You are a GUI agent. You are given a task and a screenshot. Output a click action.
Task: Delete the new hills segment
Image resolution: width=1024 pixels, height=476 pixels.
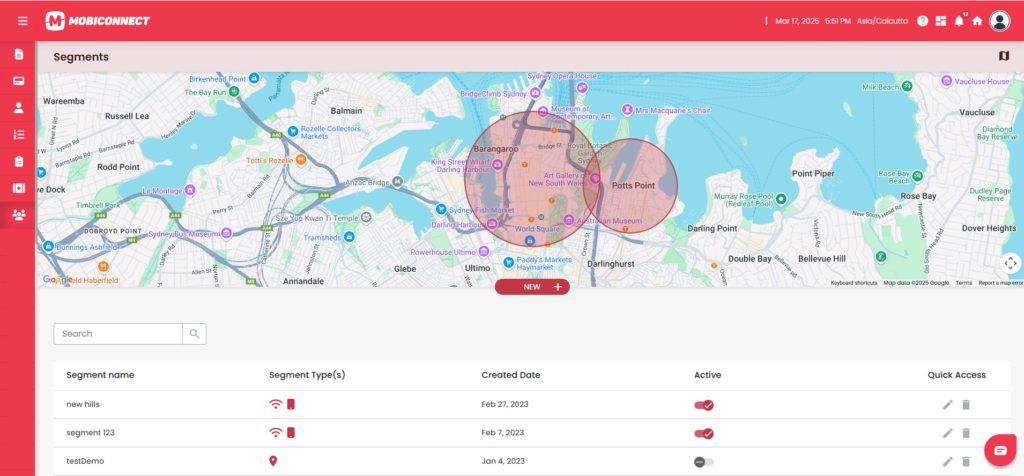(x=967, y=405)
